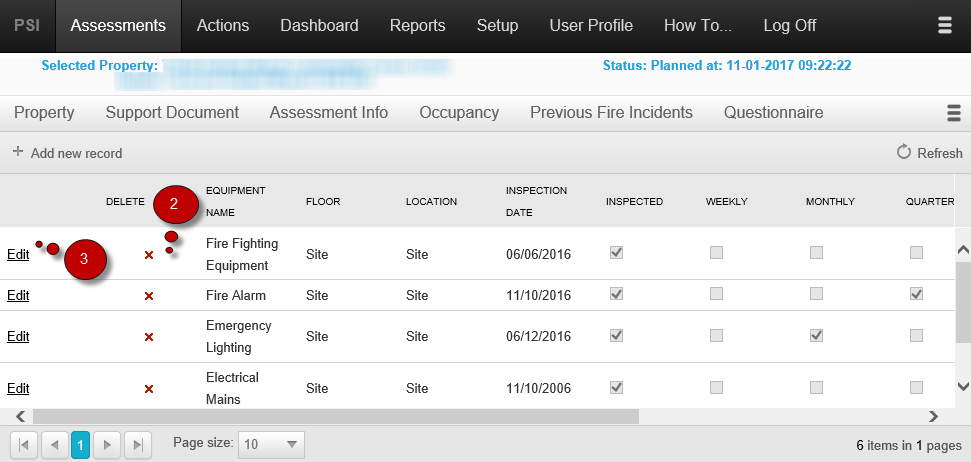Click the vertical scrollbar up arrow

[963, 250]
